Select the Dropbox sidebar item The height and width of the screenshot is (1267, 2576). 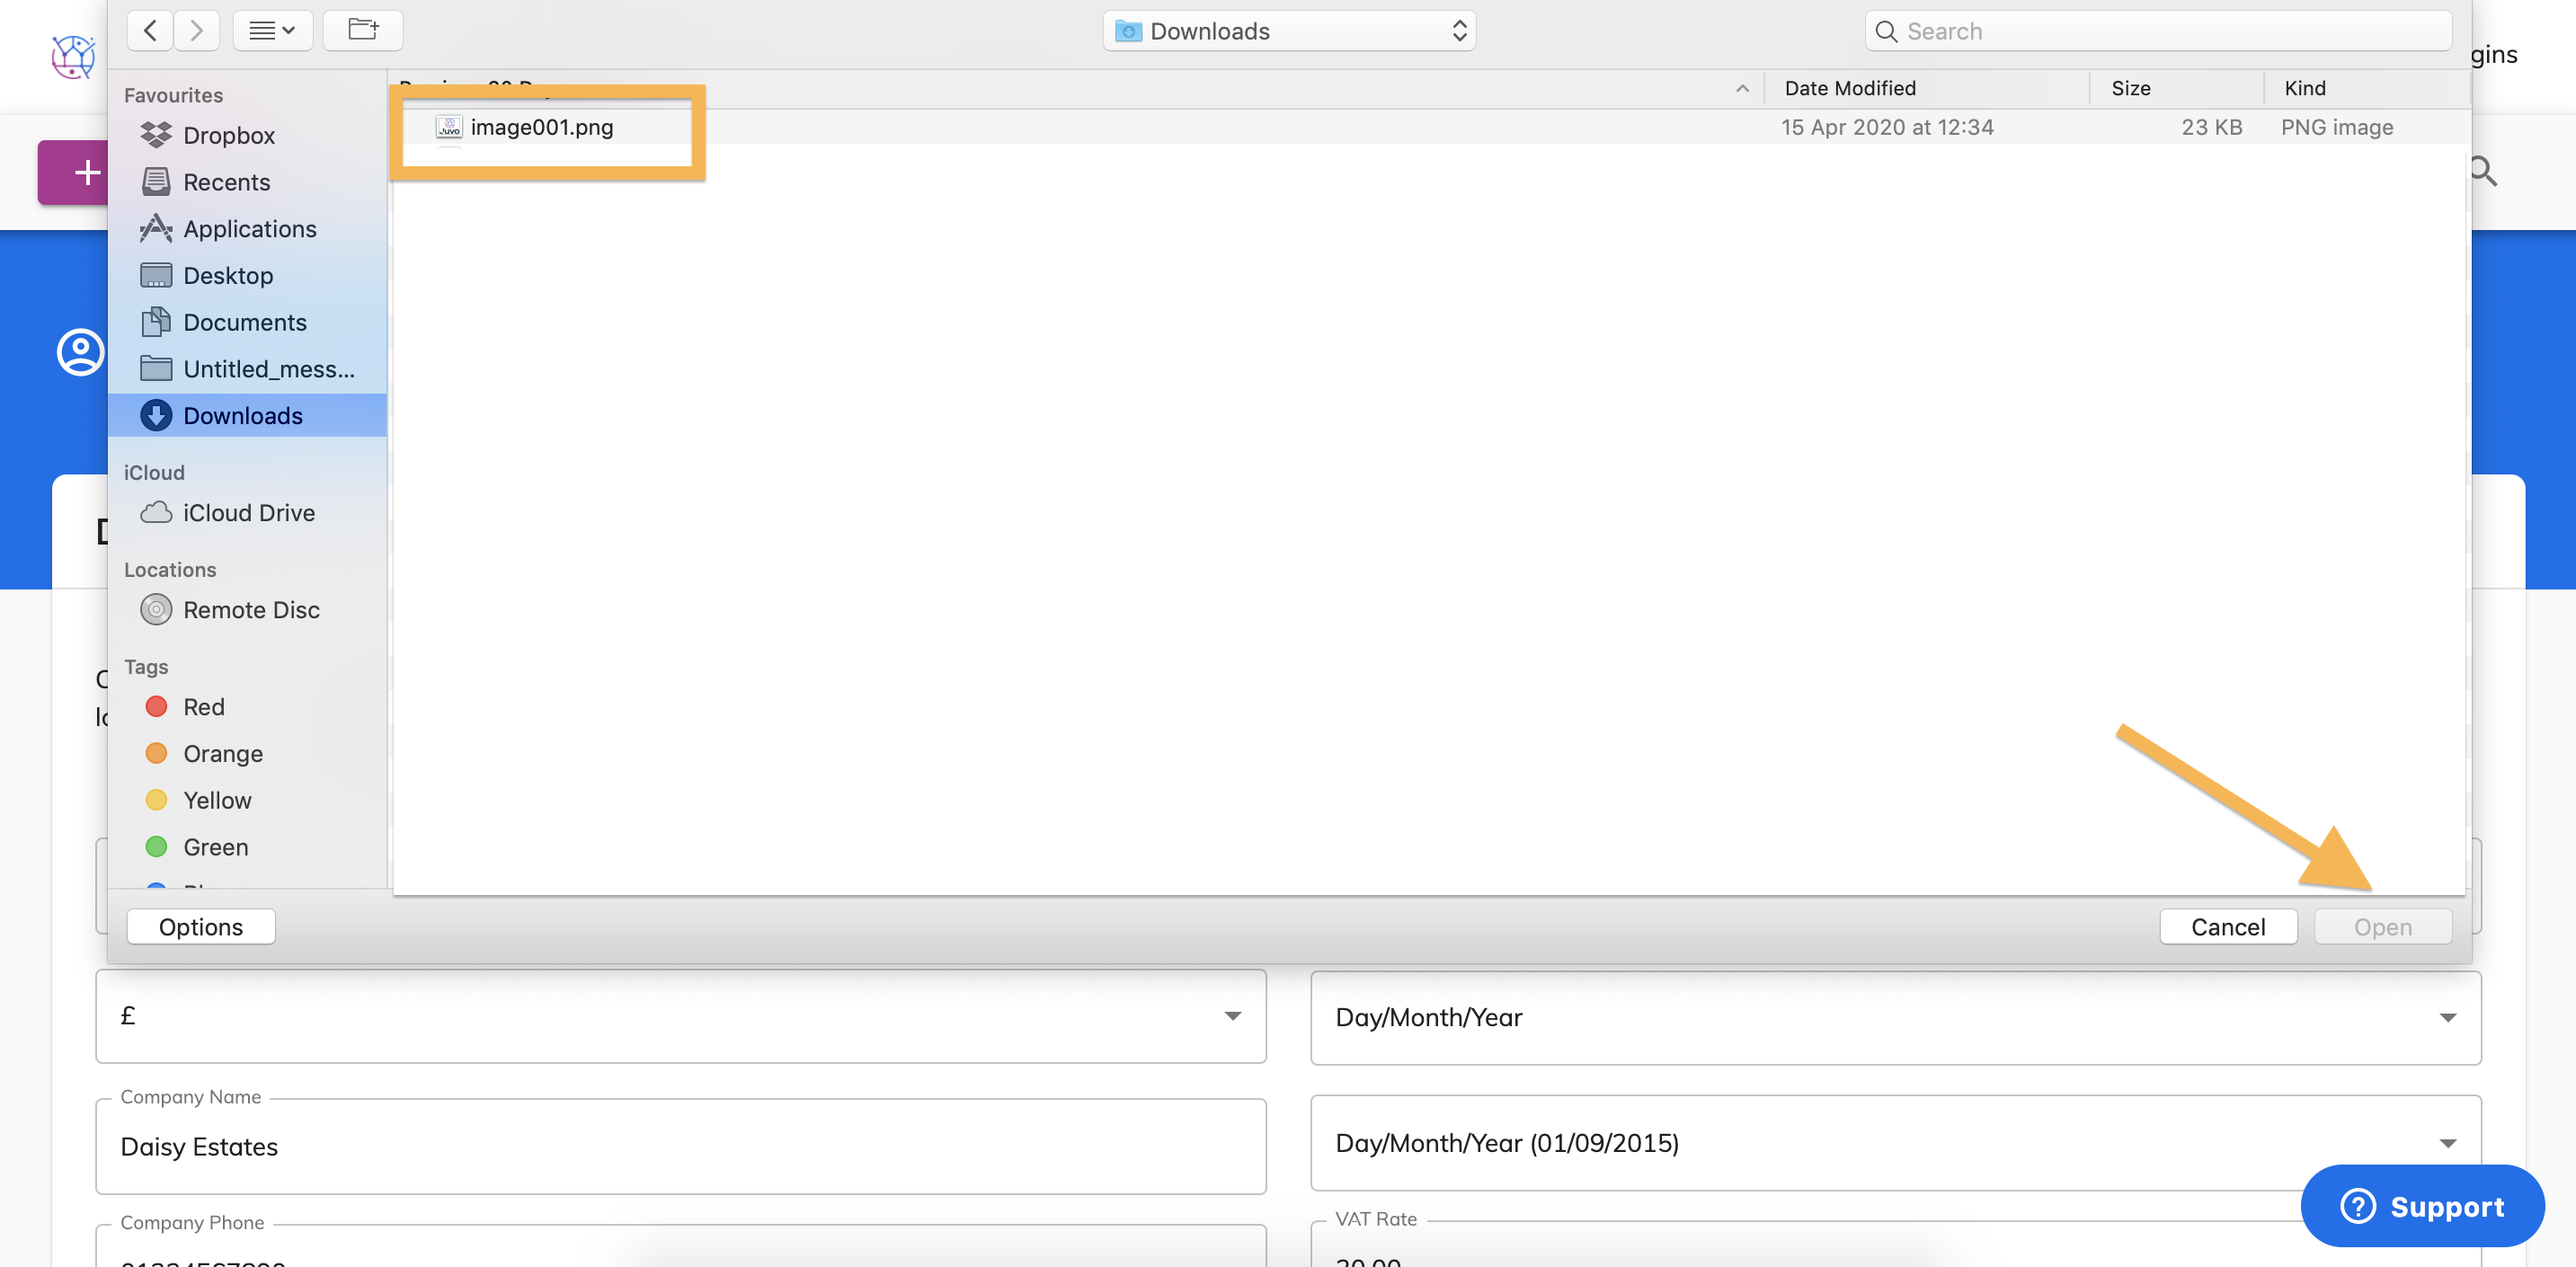(229, 135)
